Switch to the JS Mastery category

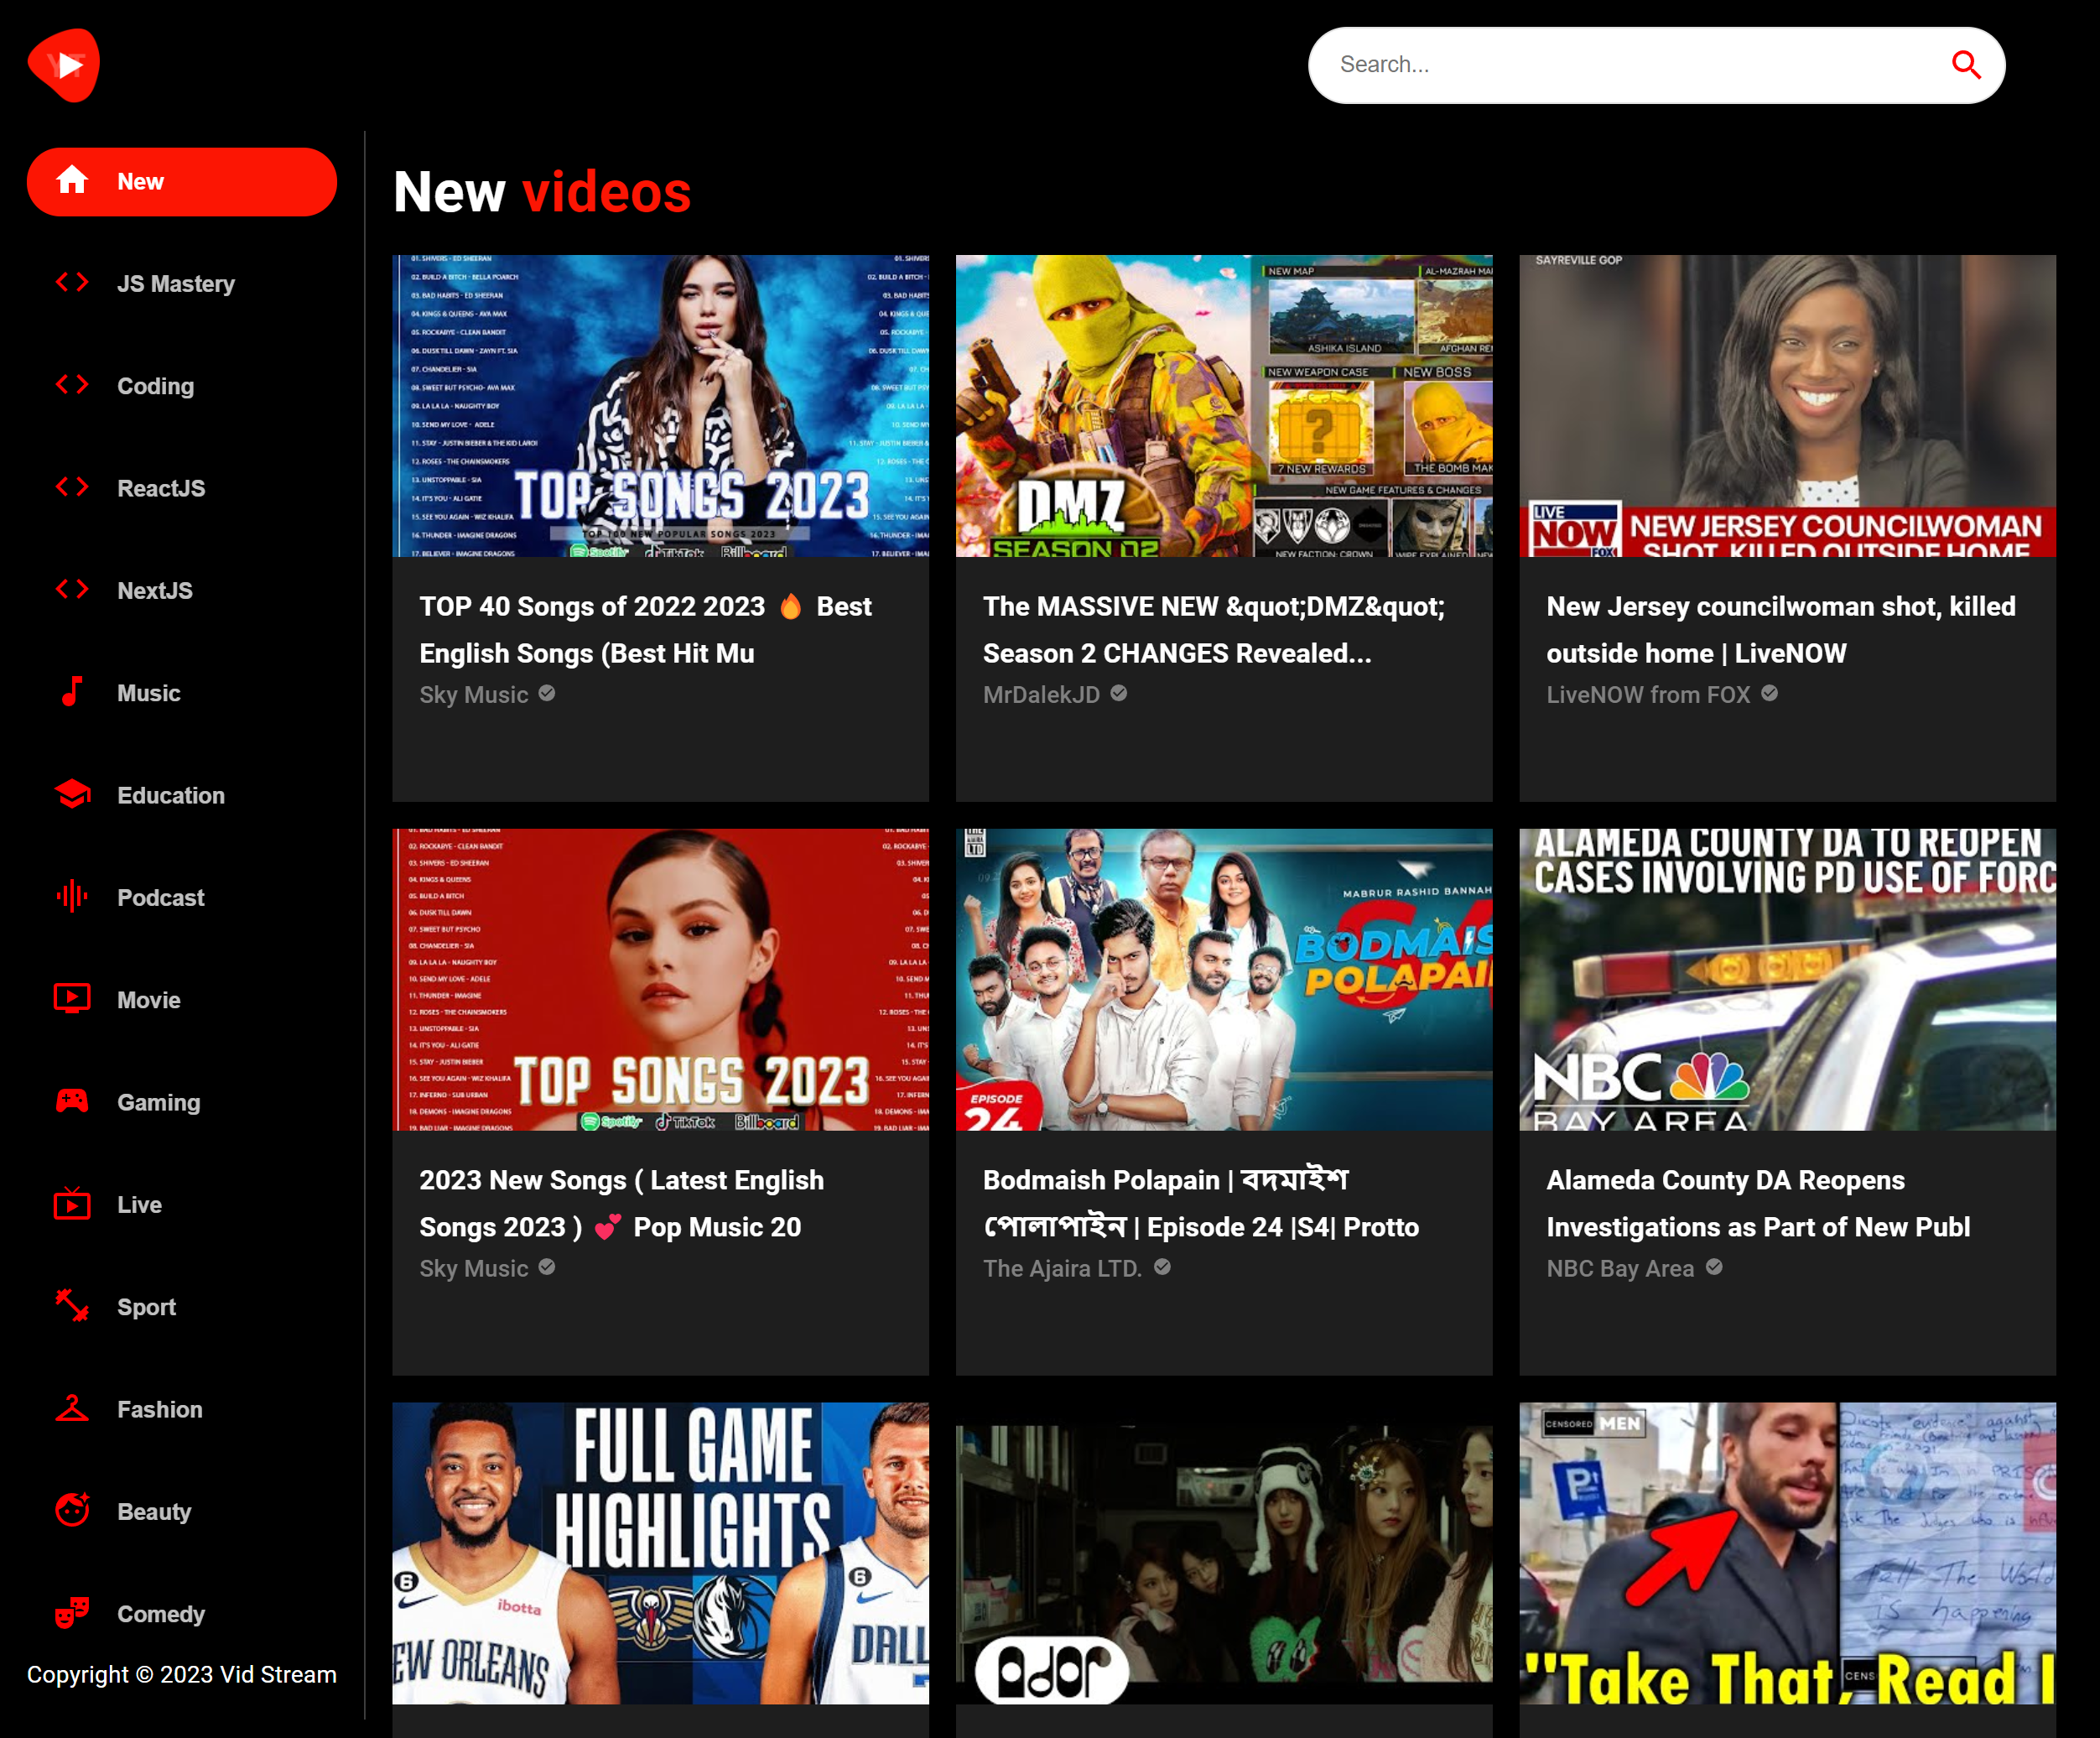(x=175, y=284)
